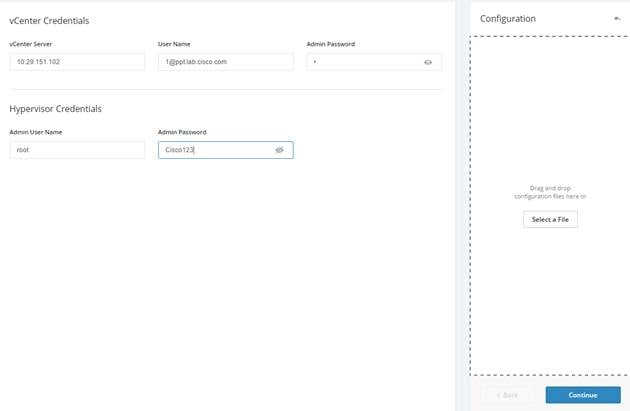
Task: Click the vCenter Server label
Action: [31, 44]
